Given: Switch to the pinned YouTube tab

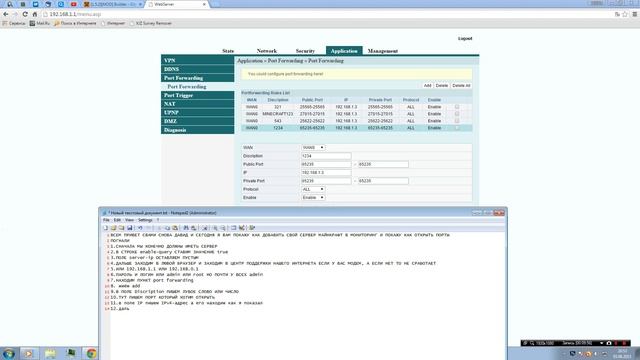Looking at the screenshot, I should 73,4.
